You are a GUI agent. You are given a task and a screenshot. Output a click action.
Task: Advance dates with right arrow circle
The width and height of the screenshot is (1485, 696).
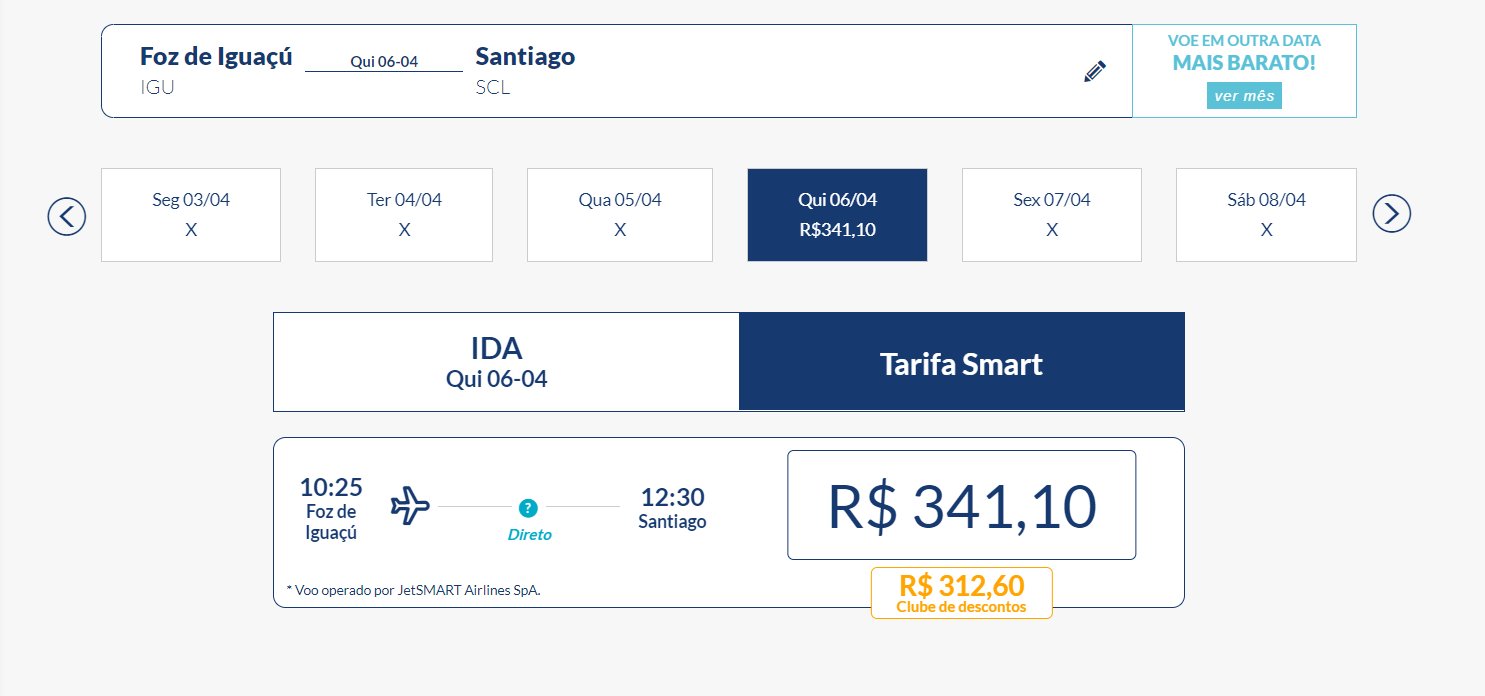[1391, 213]
